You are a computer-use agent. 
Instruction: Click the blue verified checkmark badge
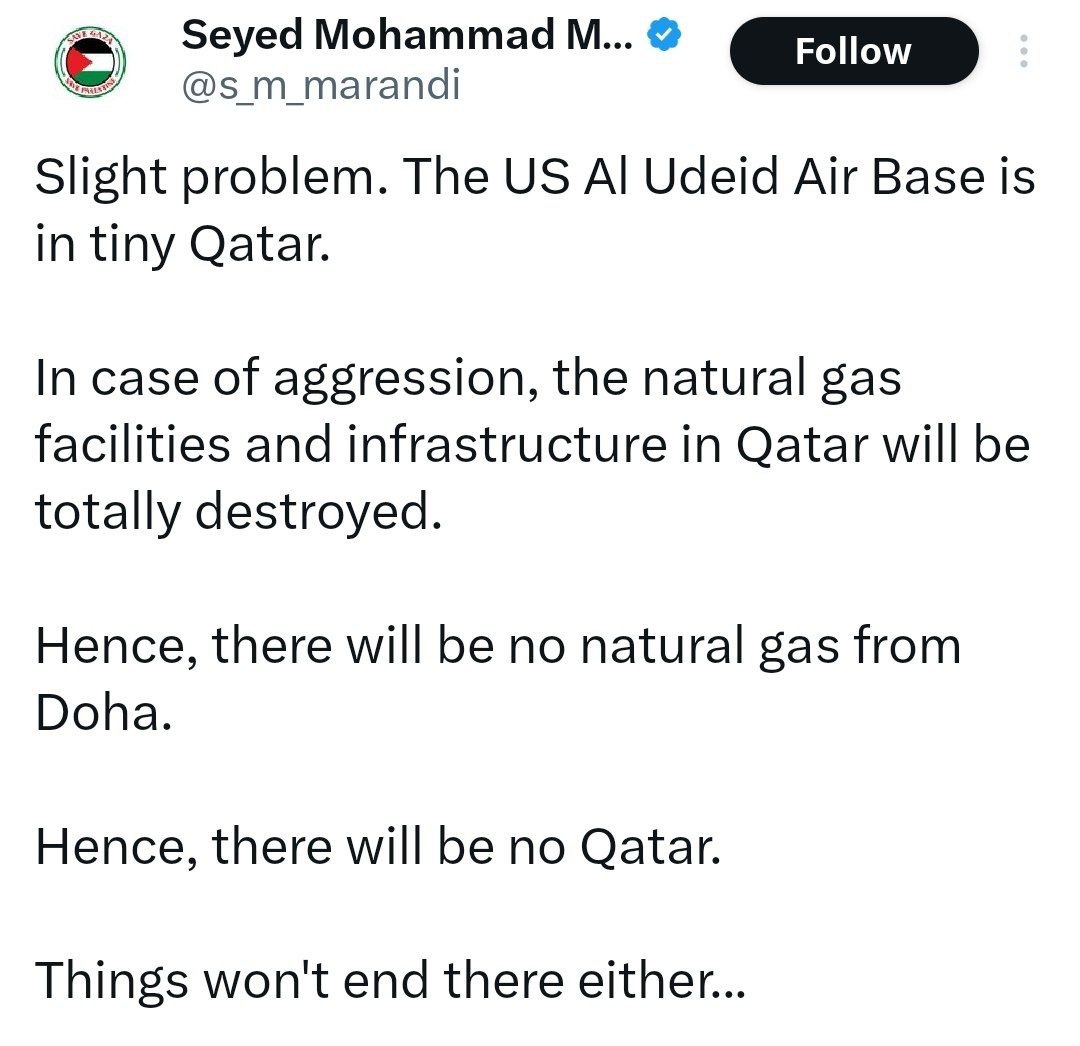[x=666, y=37]
